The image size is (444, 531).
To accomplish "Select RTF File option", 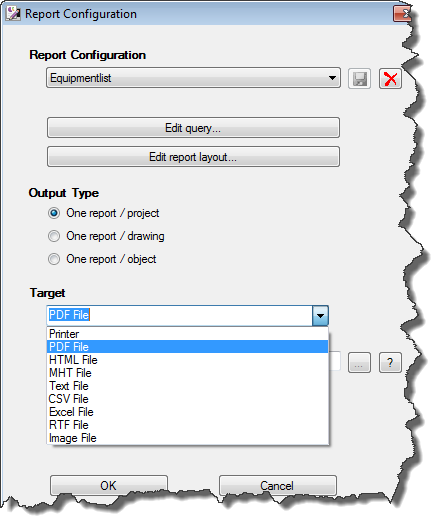I will click(x=187, y=425).
